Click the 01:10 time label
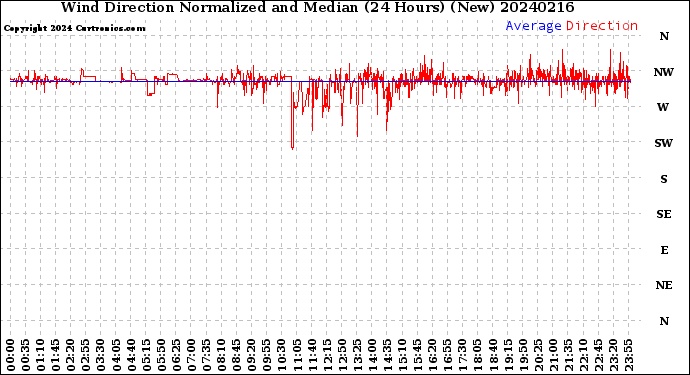 coord(41,355)
